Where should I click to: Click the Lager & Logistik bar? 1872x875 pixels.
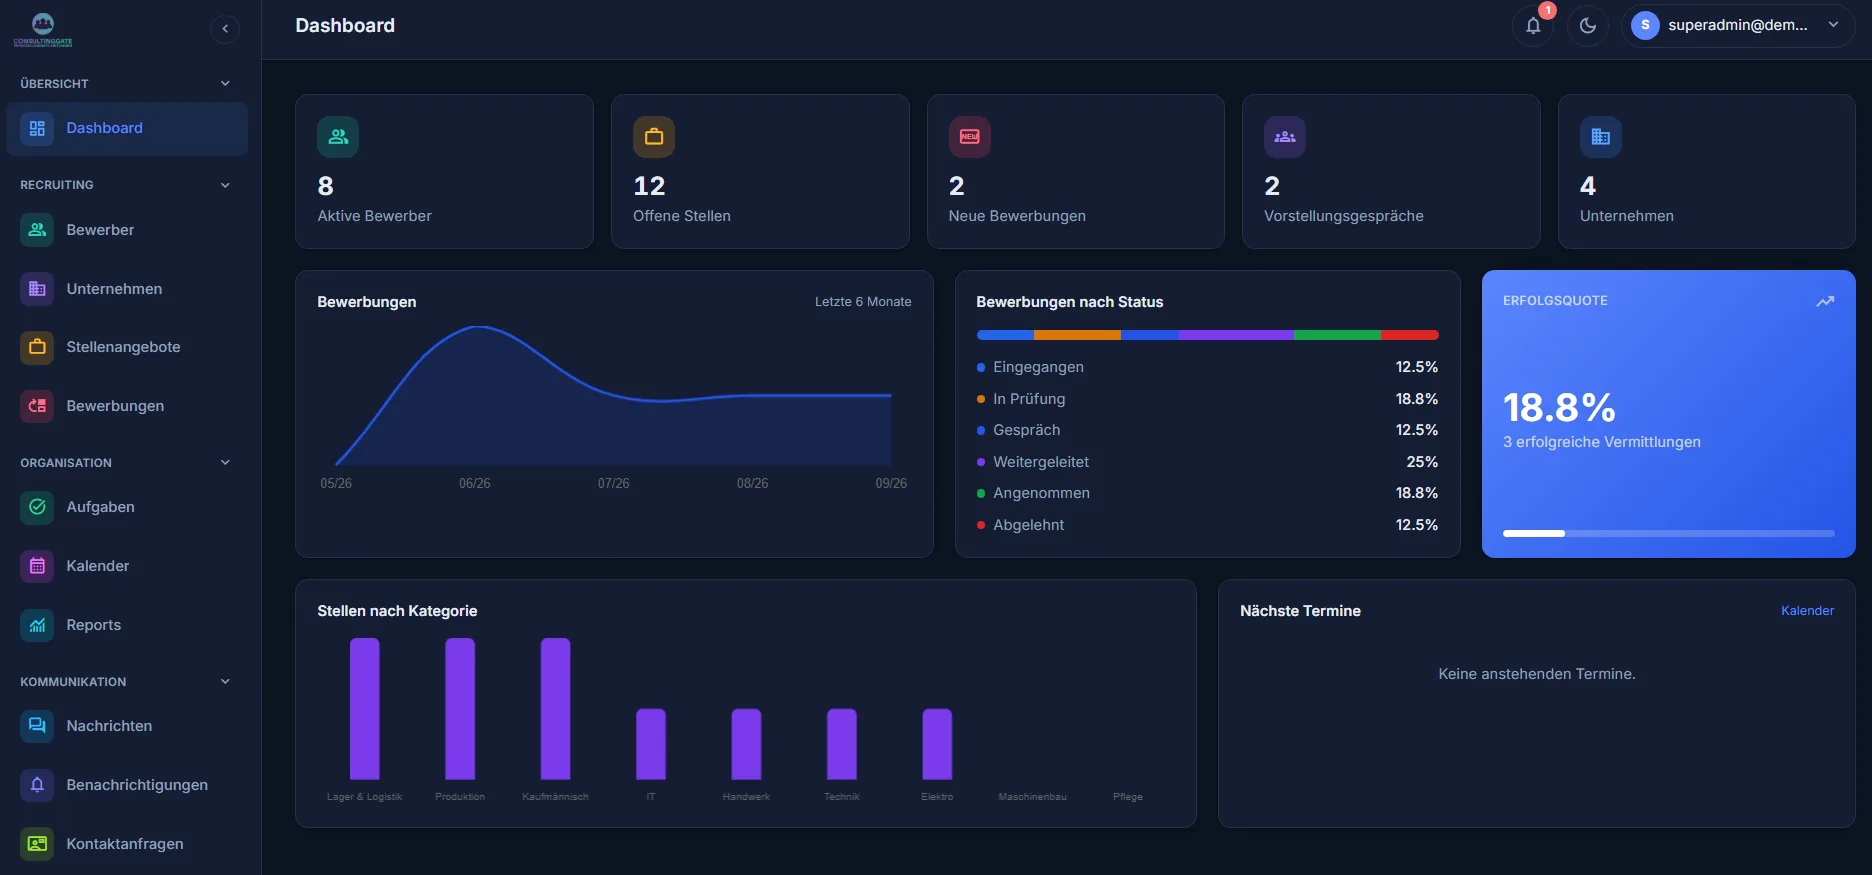click(x=365, y=709)
